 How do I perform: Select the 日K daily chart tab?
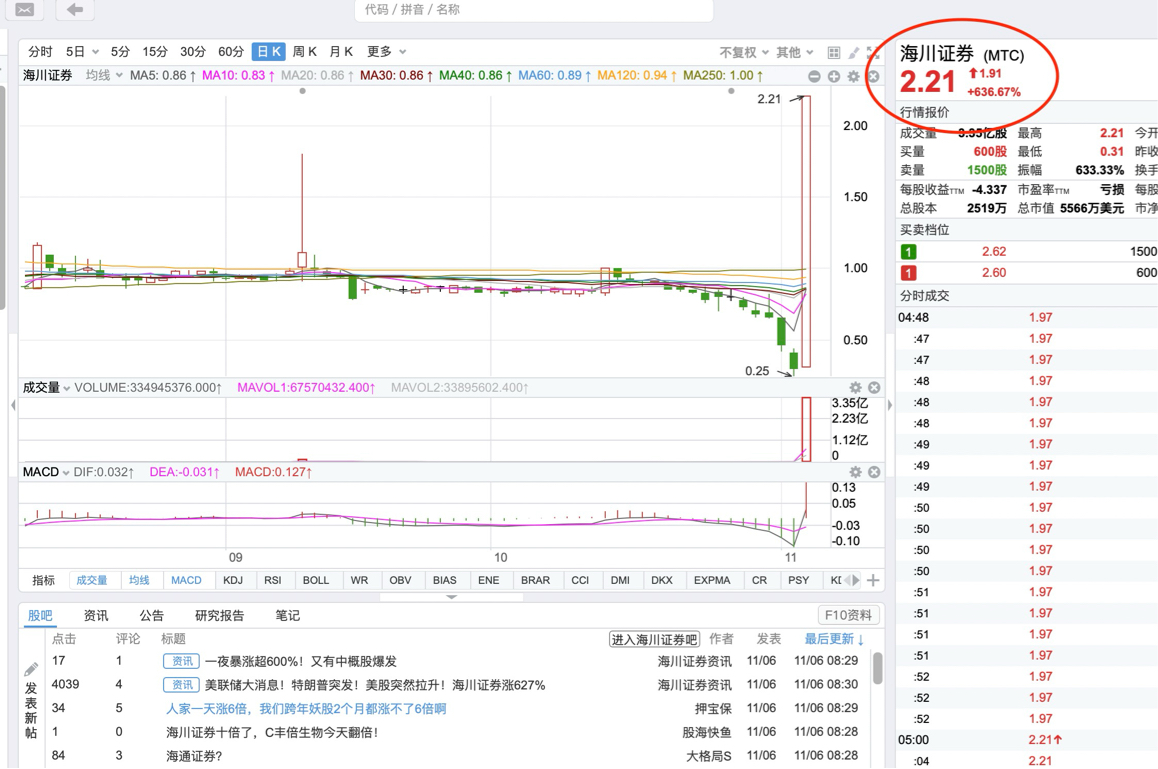tap(269, 52)
